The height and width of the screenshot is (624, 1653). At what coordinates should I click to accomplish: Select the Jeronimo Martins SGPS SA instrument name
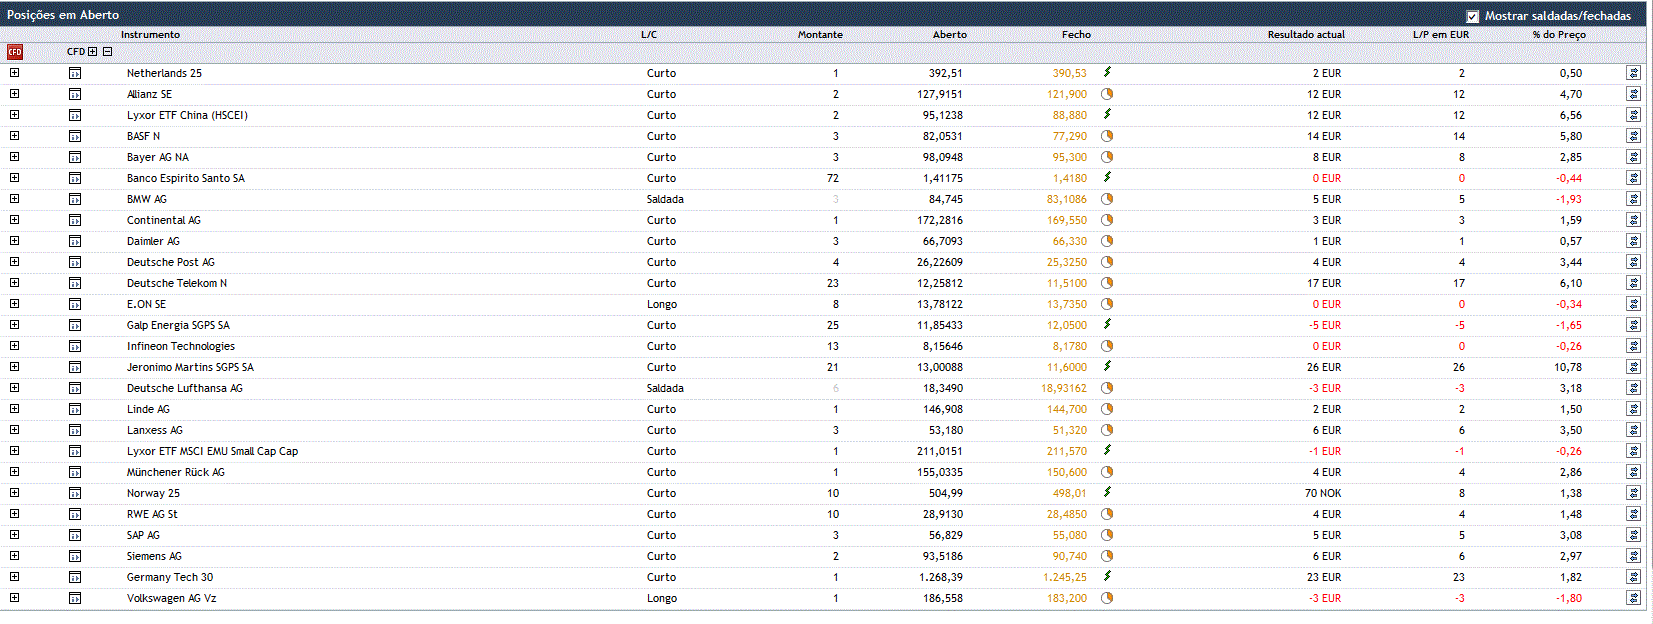click(x=190, y=367)
